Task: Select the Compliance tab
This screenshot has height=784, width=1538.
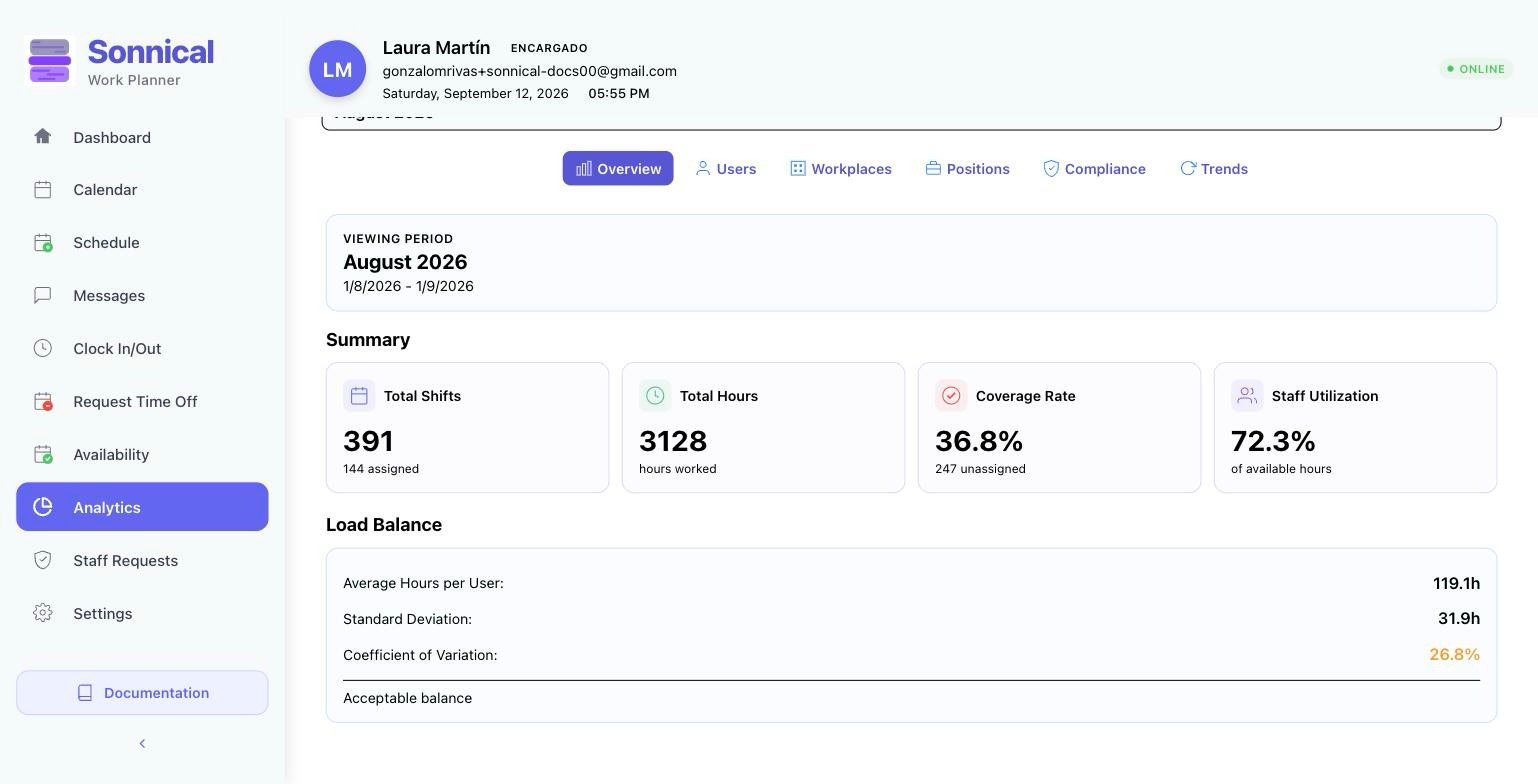Action: [1095, 169]
